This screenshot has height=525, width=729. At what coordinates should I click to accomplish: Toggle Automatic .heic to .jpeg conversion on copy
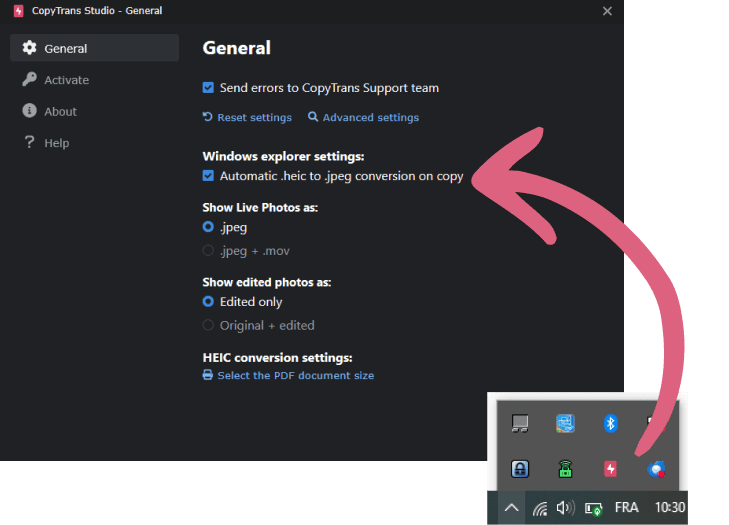pos(208,176)
